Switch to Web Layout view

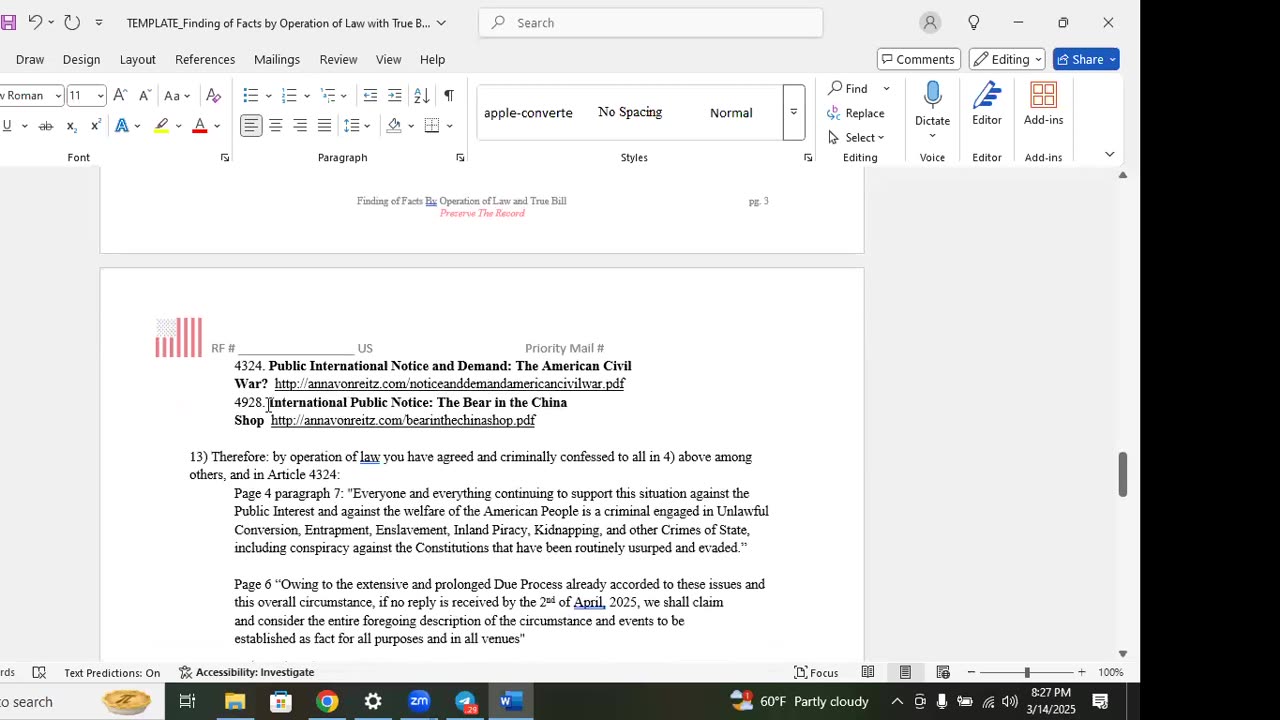(x=943, y=672)
